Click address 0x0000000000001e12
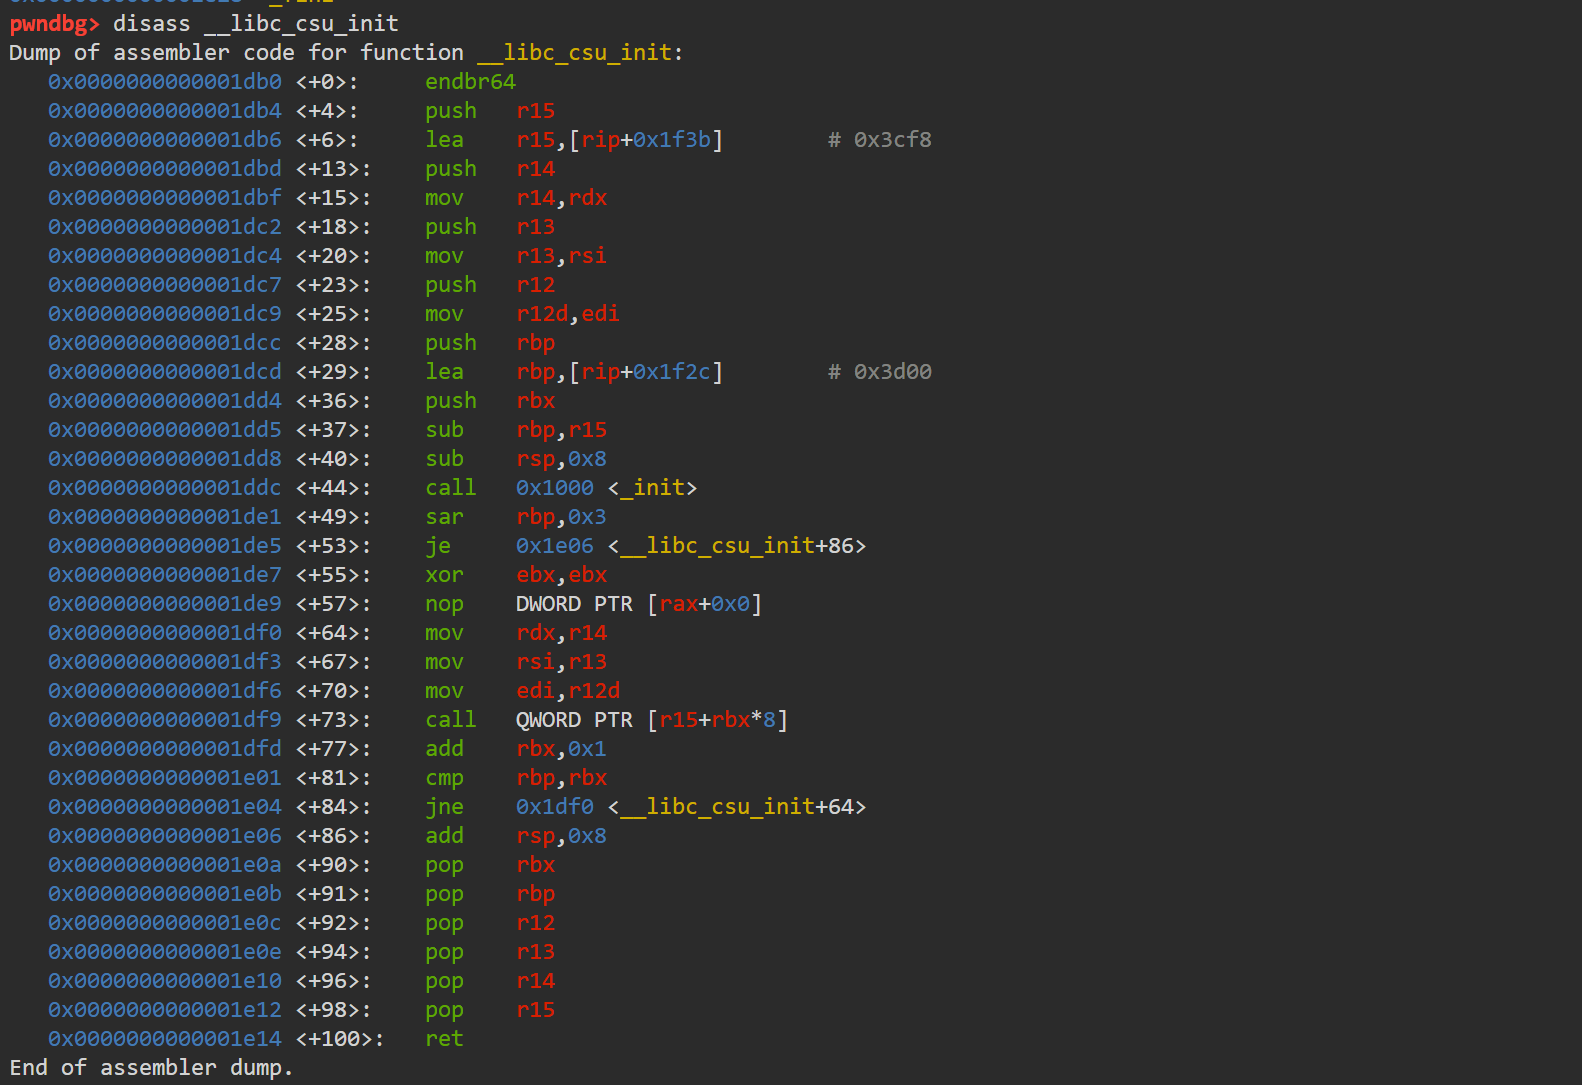 tap(165, 1009)
